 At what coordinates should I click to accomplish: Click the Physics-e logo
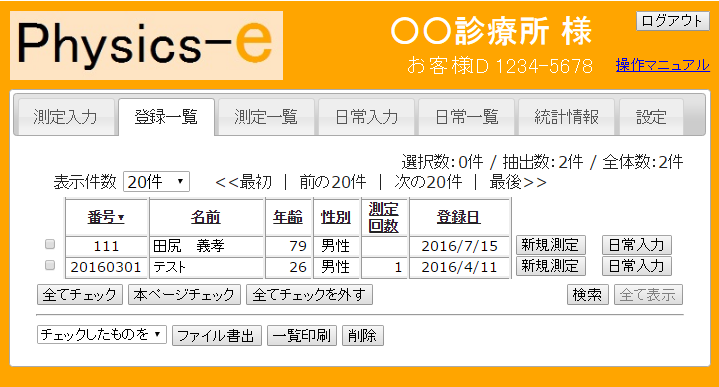point(146,45)
